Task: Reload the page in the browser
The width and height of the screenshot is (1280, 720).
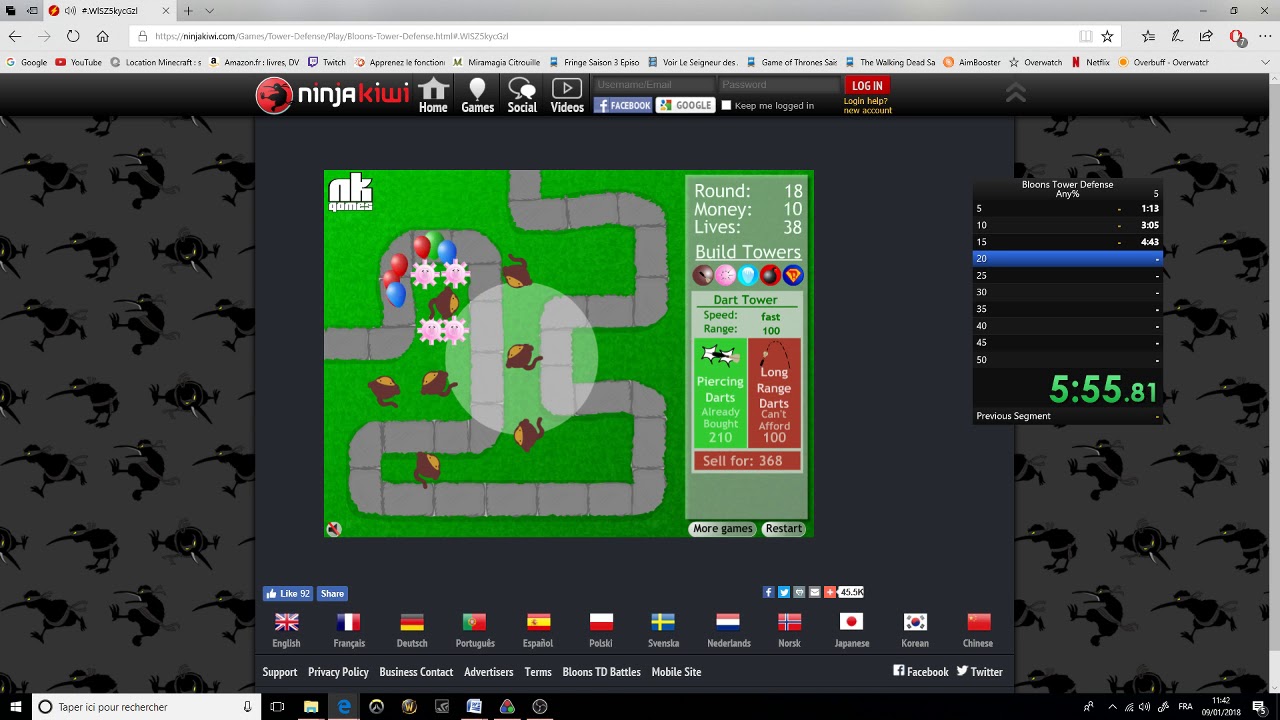Action: (x=73, y=36)
